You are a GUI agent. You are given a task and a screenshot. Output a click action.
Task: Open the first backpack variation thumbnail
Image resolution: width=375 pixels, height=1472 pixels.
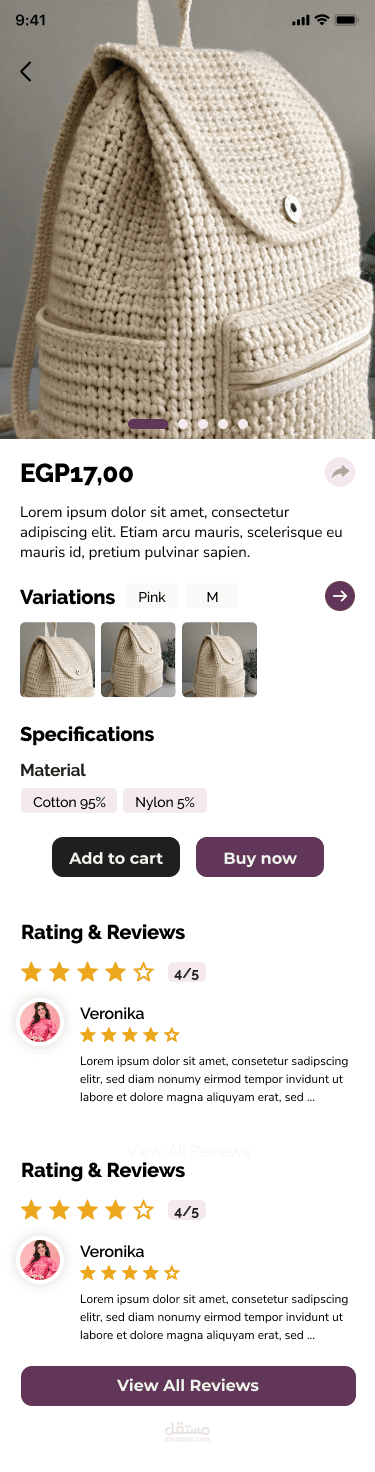pyautogui.click(x=57, y=659)
